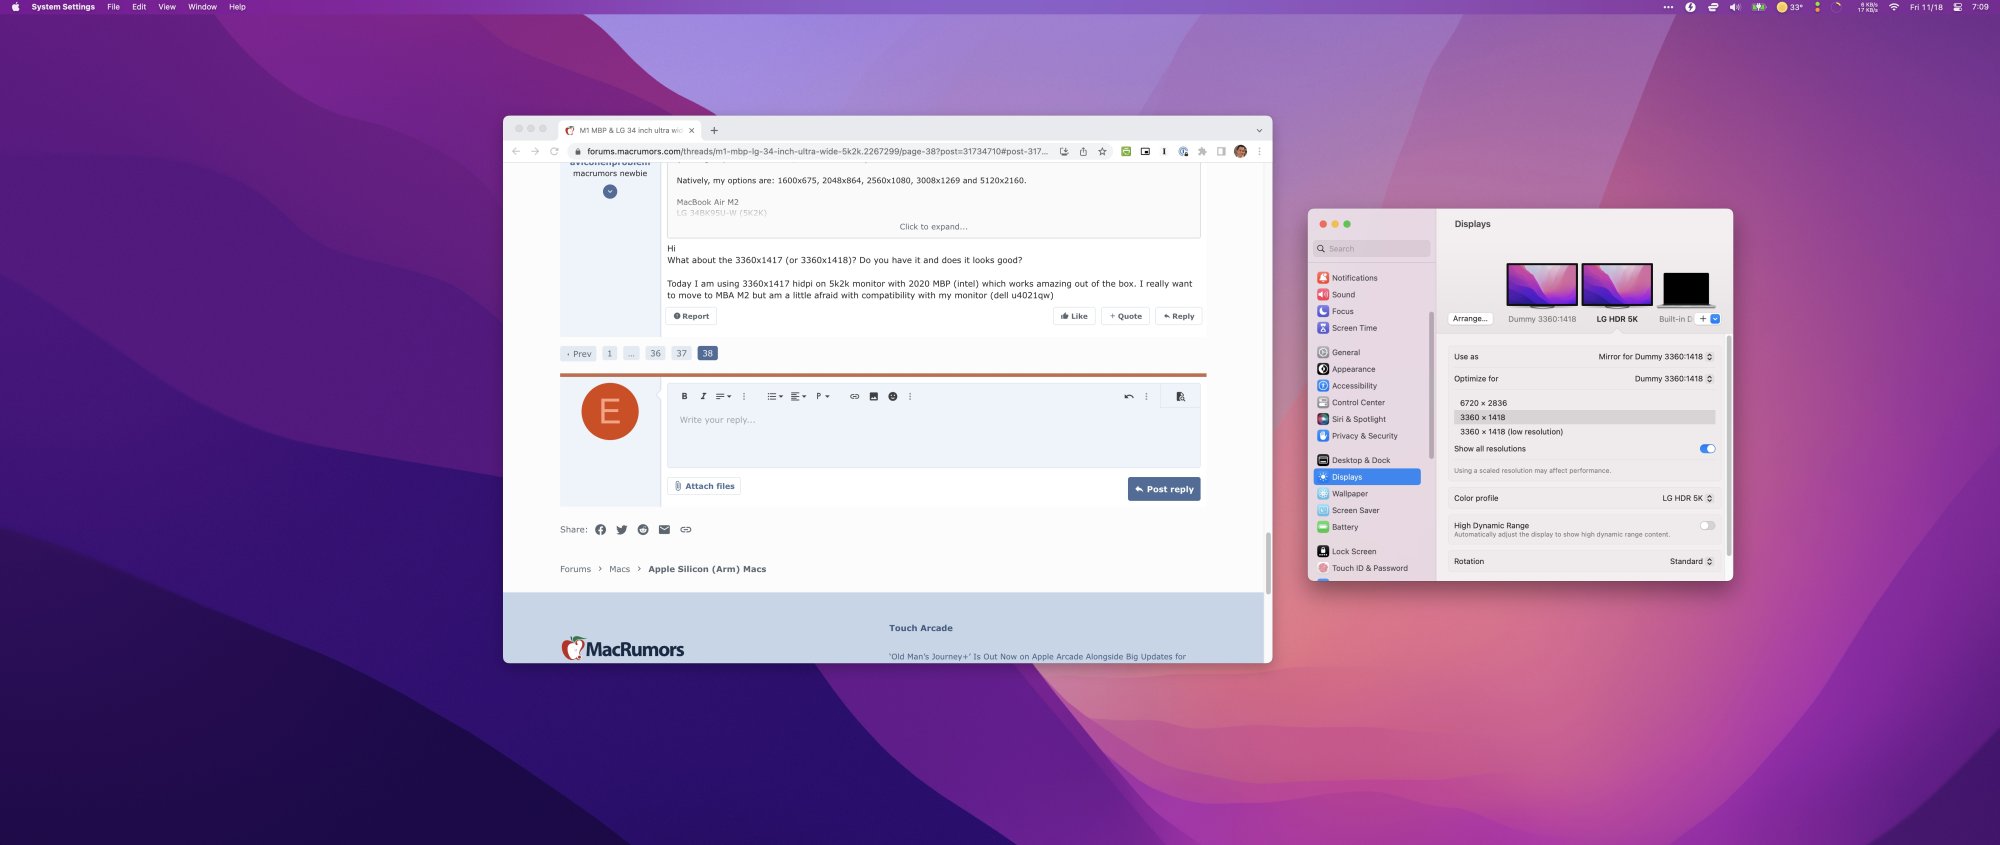Click in the System Settings search field

pos(1372,249)
